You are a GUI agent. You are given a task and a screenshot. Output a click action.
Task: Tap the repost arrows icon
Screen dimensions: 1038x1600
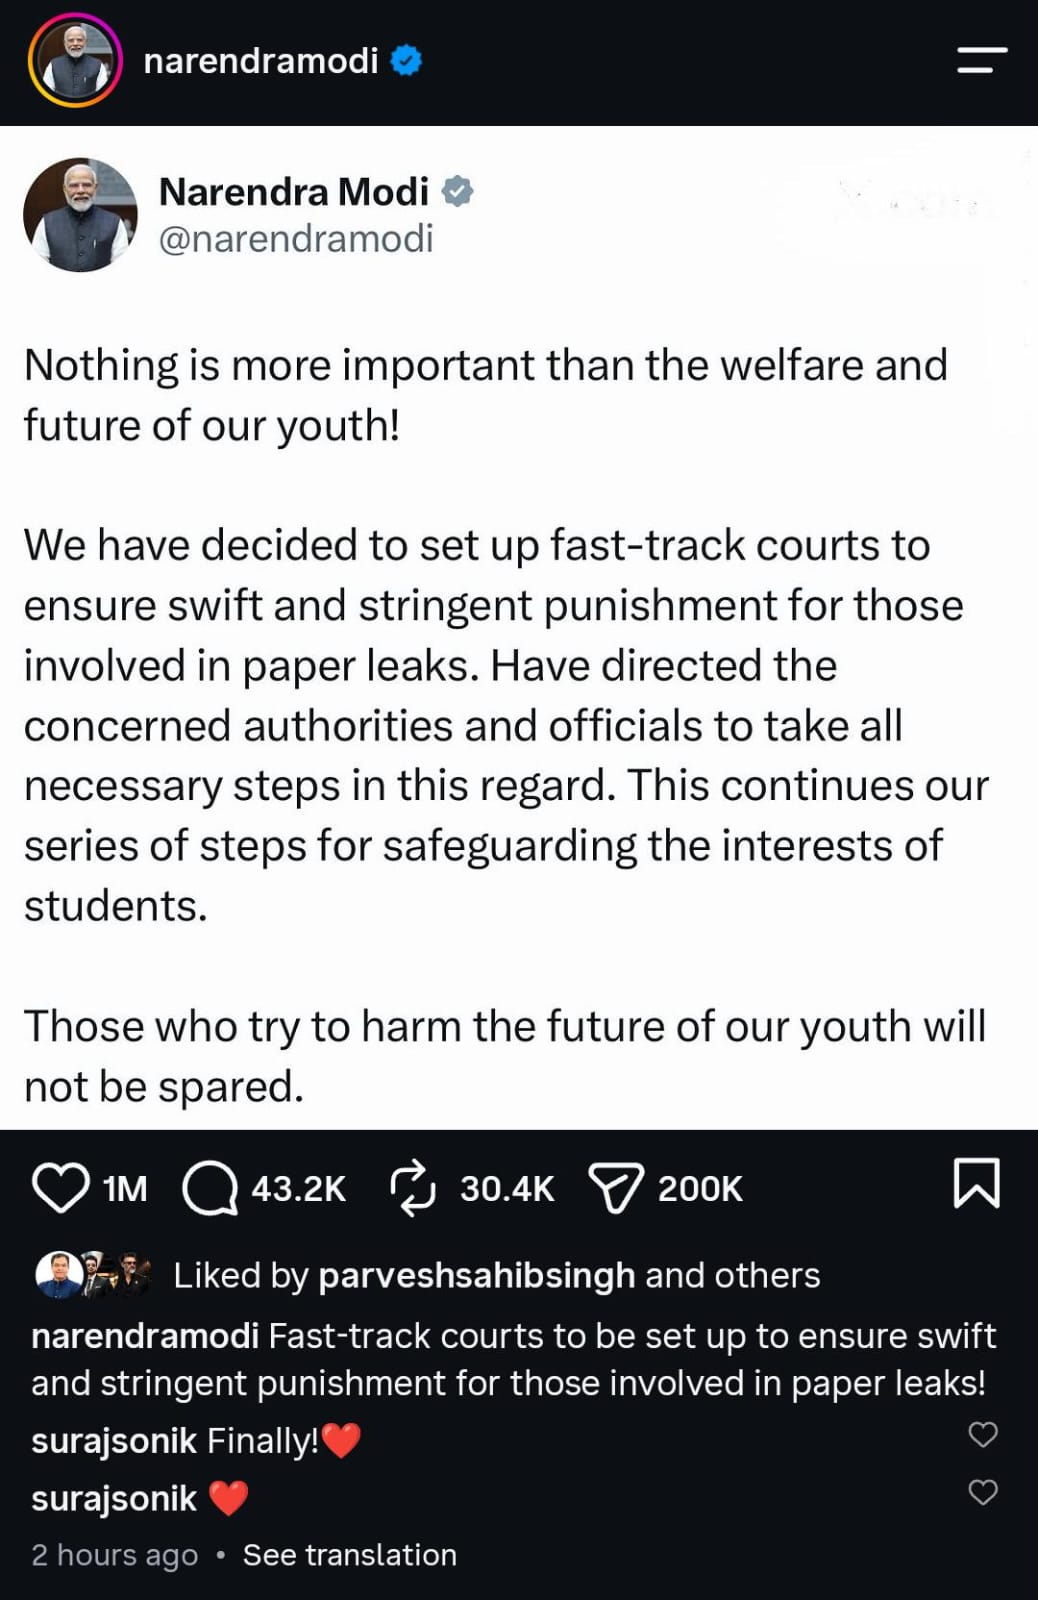(412, 1187)
